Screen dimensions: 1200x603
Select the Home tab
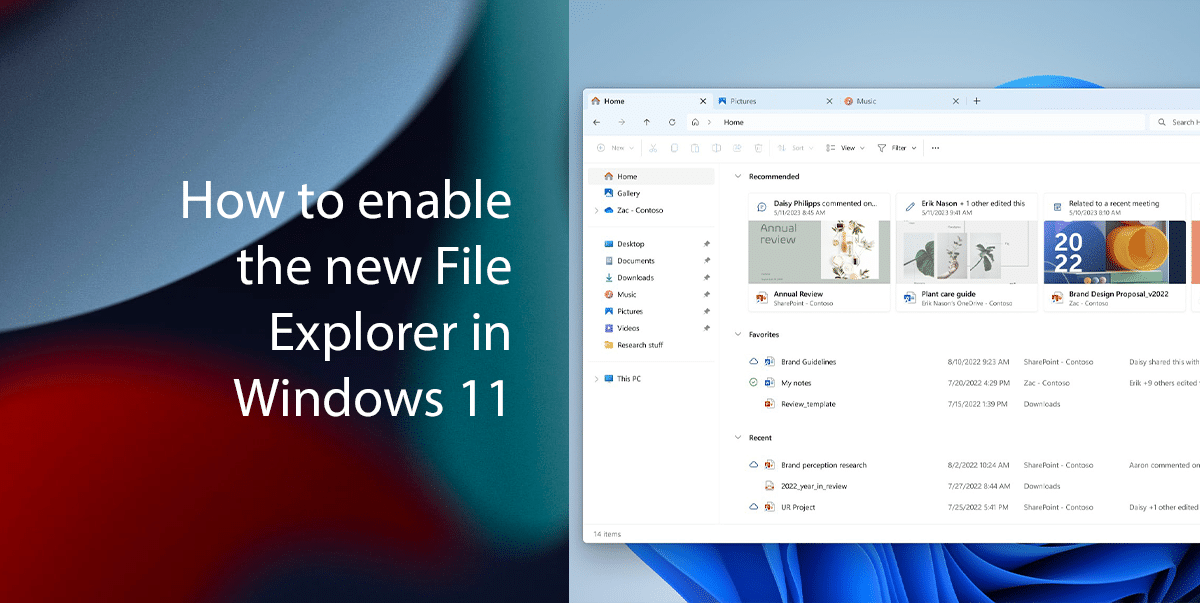649,101
